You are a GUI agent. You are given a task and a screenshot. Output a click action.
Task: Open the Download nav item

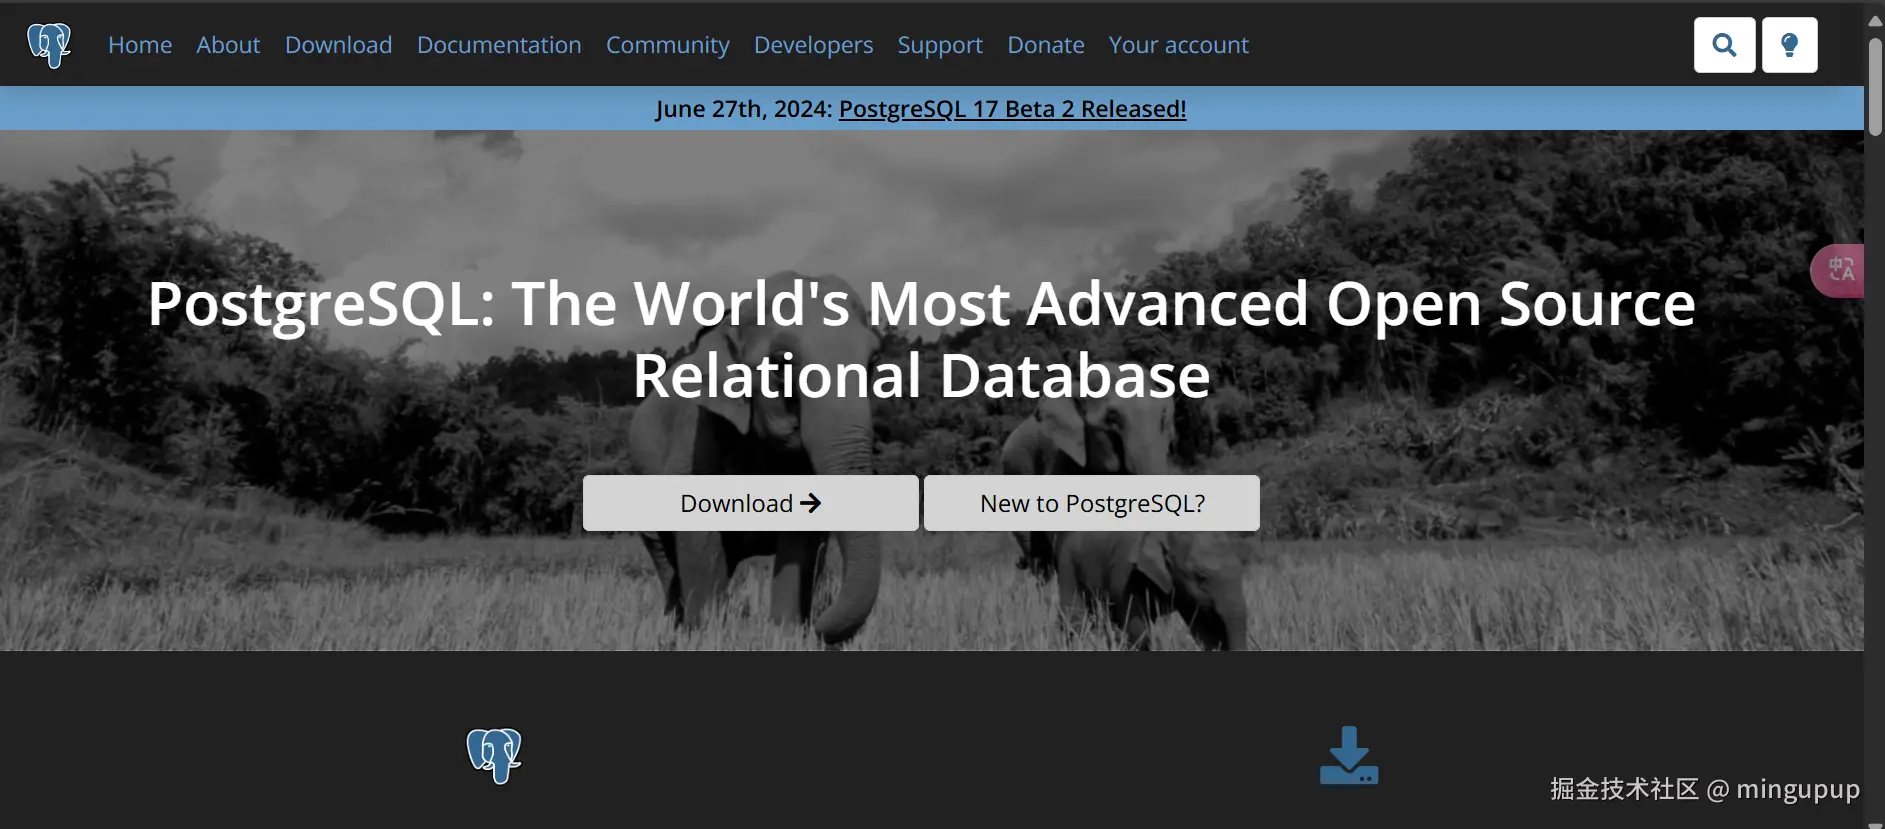point(338,45)
